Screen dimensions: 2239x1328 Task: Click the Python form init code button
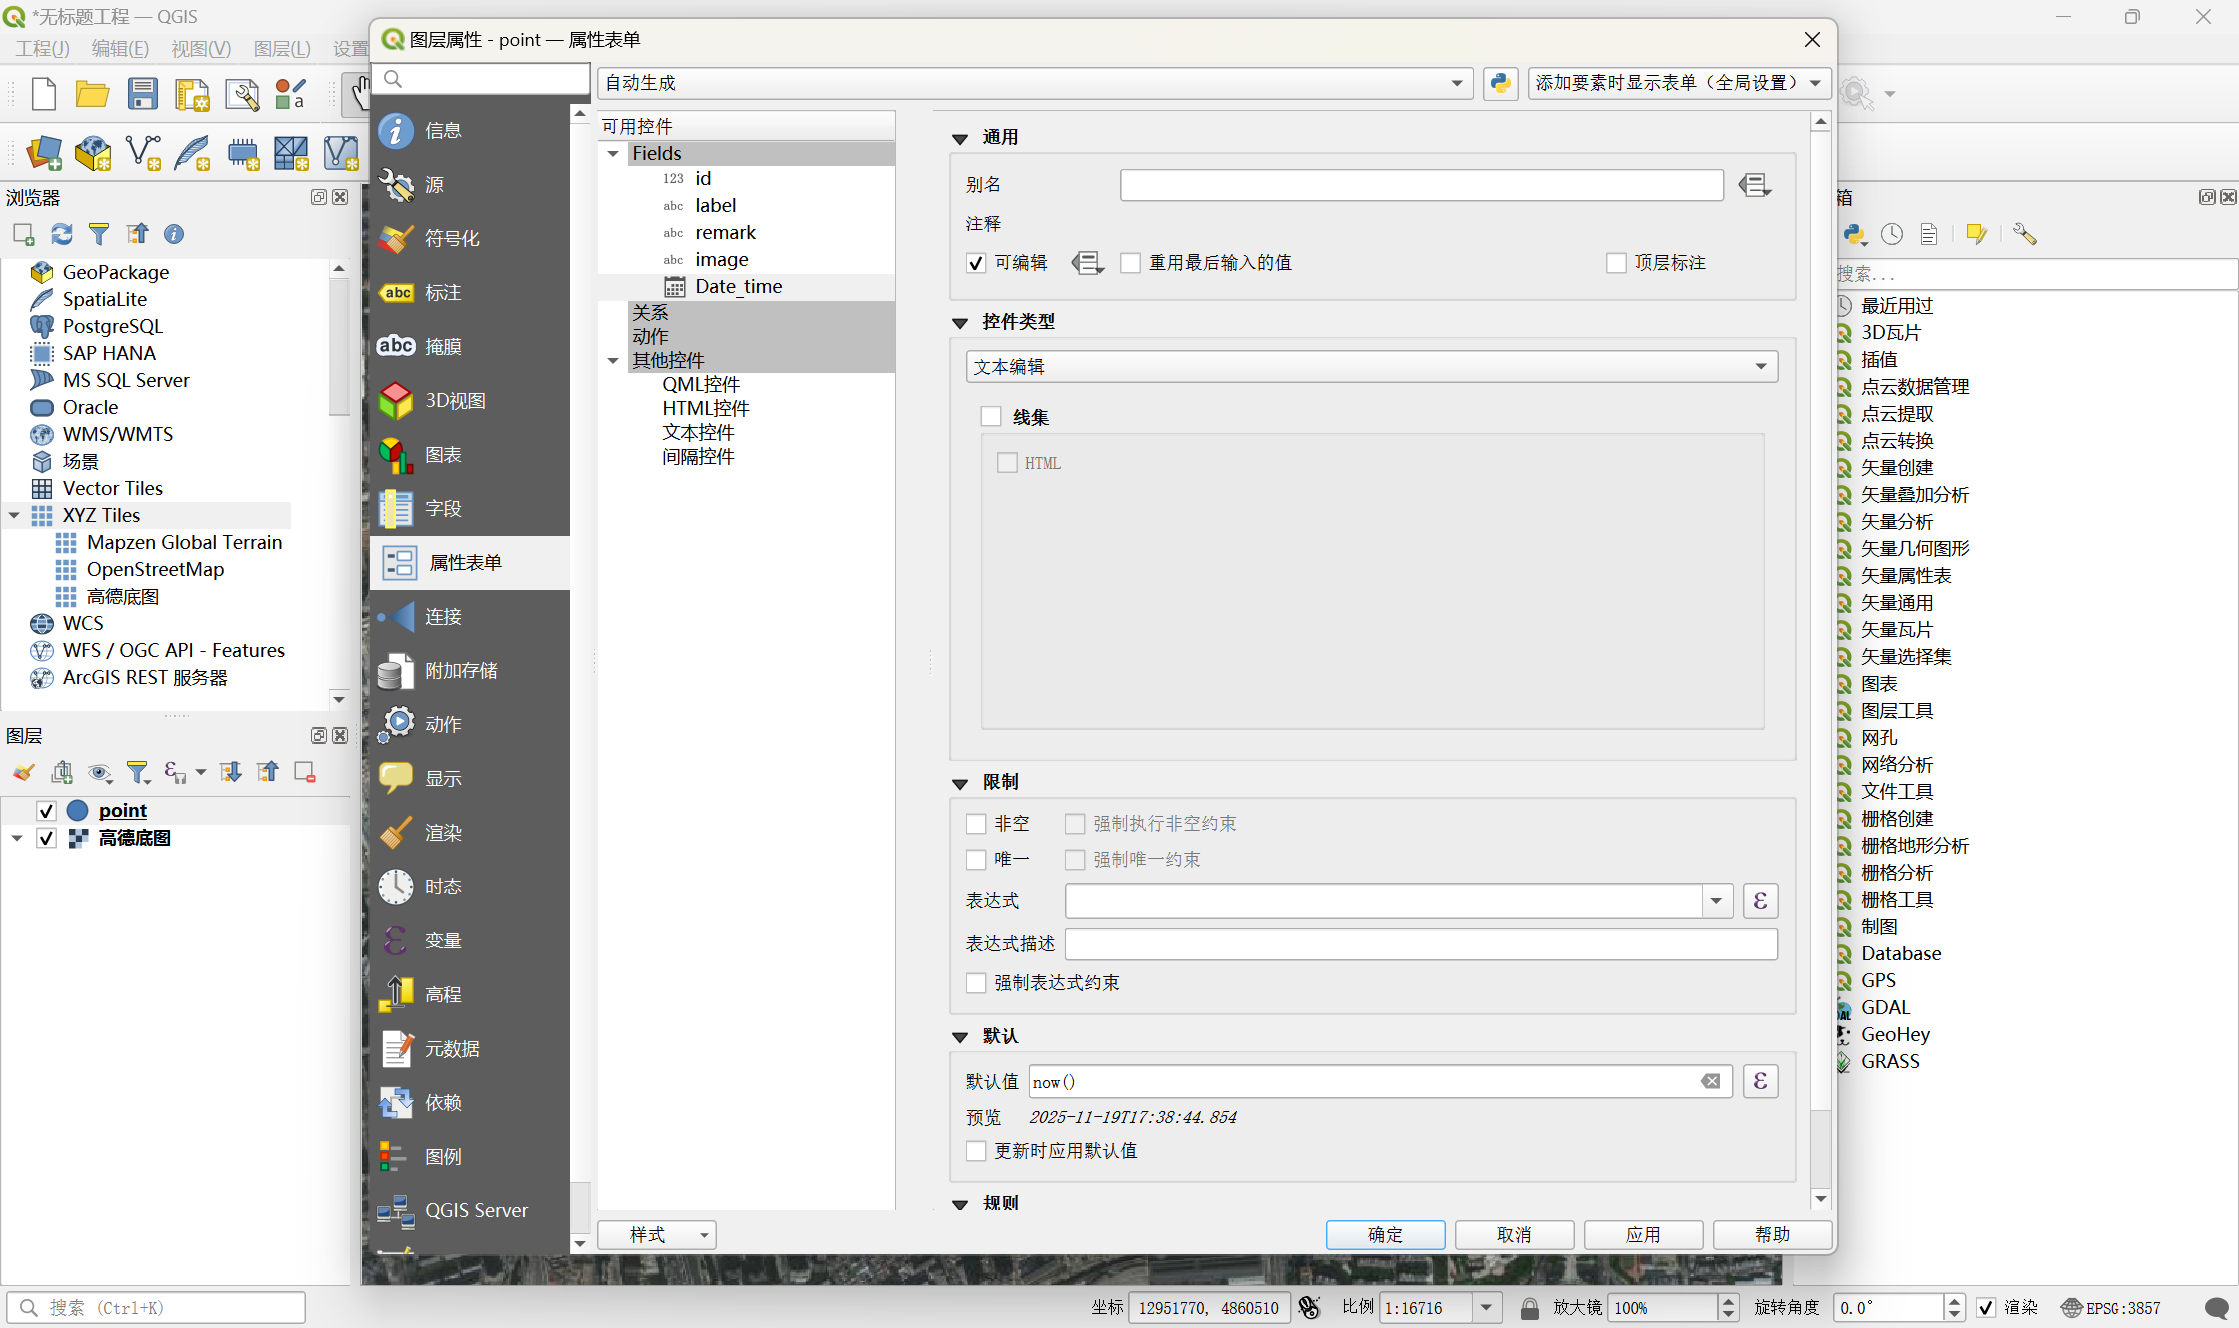(x=1500, y=83)
